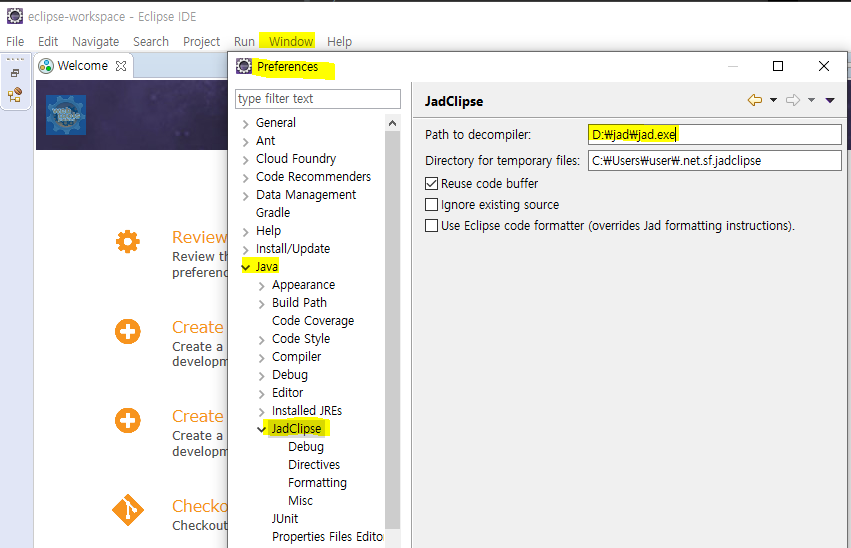The image size is (851, 548).
Task: Expand the Build Path node
Action: pos(262,304)
